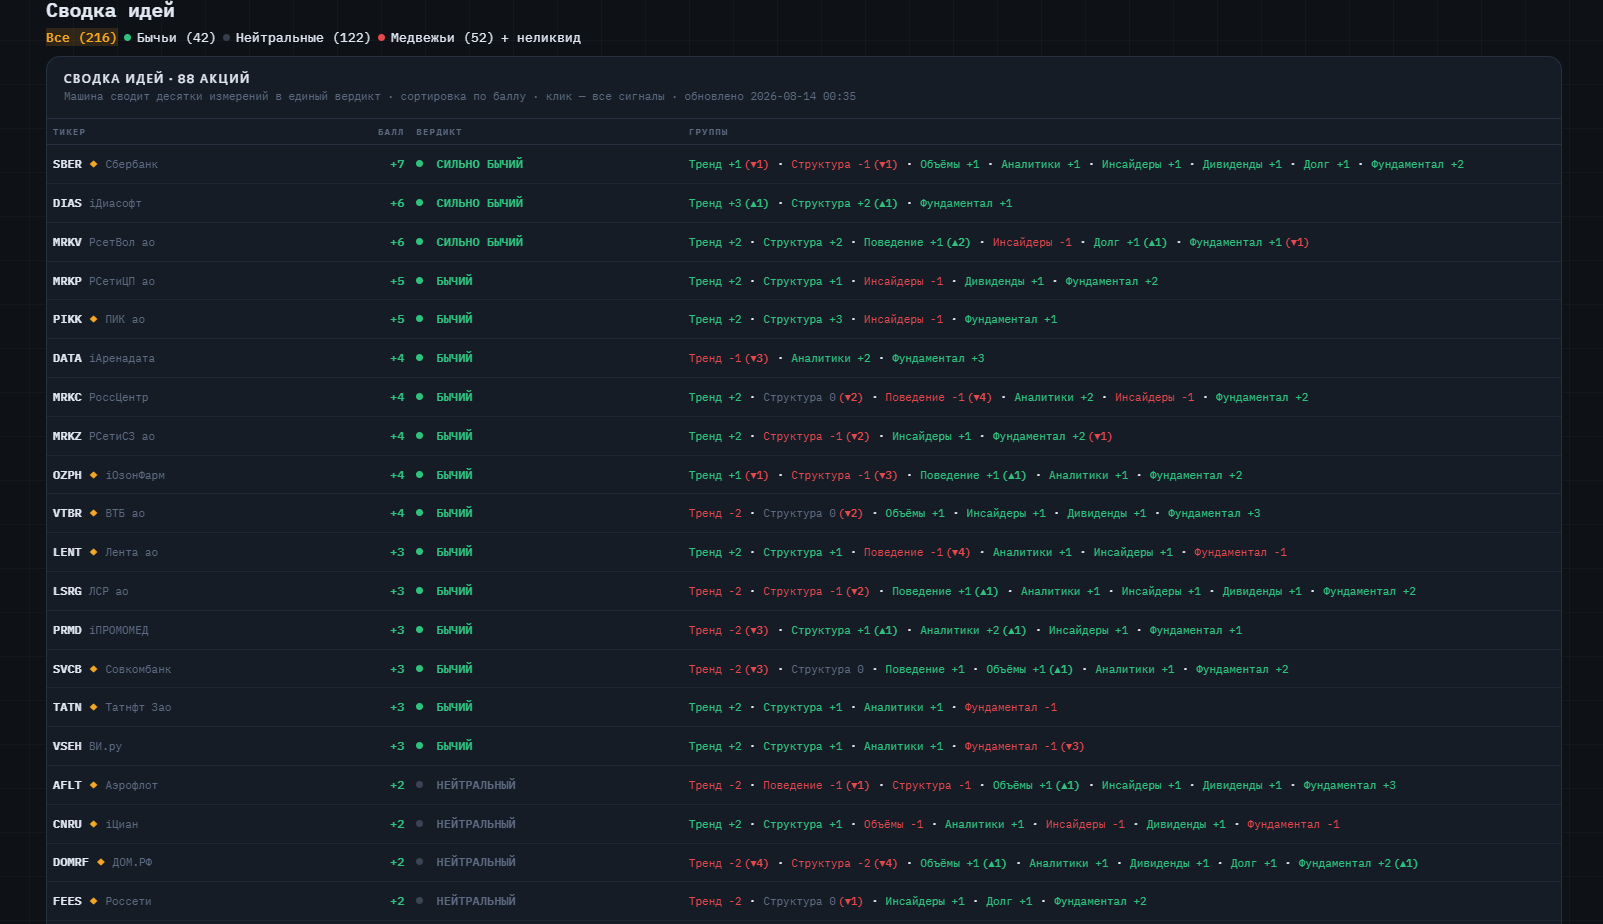
Task: Click the orange diamond beside DOMRF
Action: tap(101, 862)
